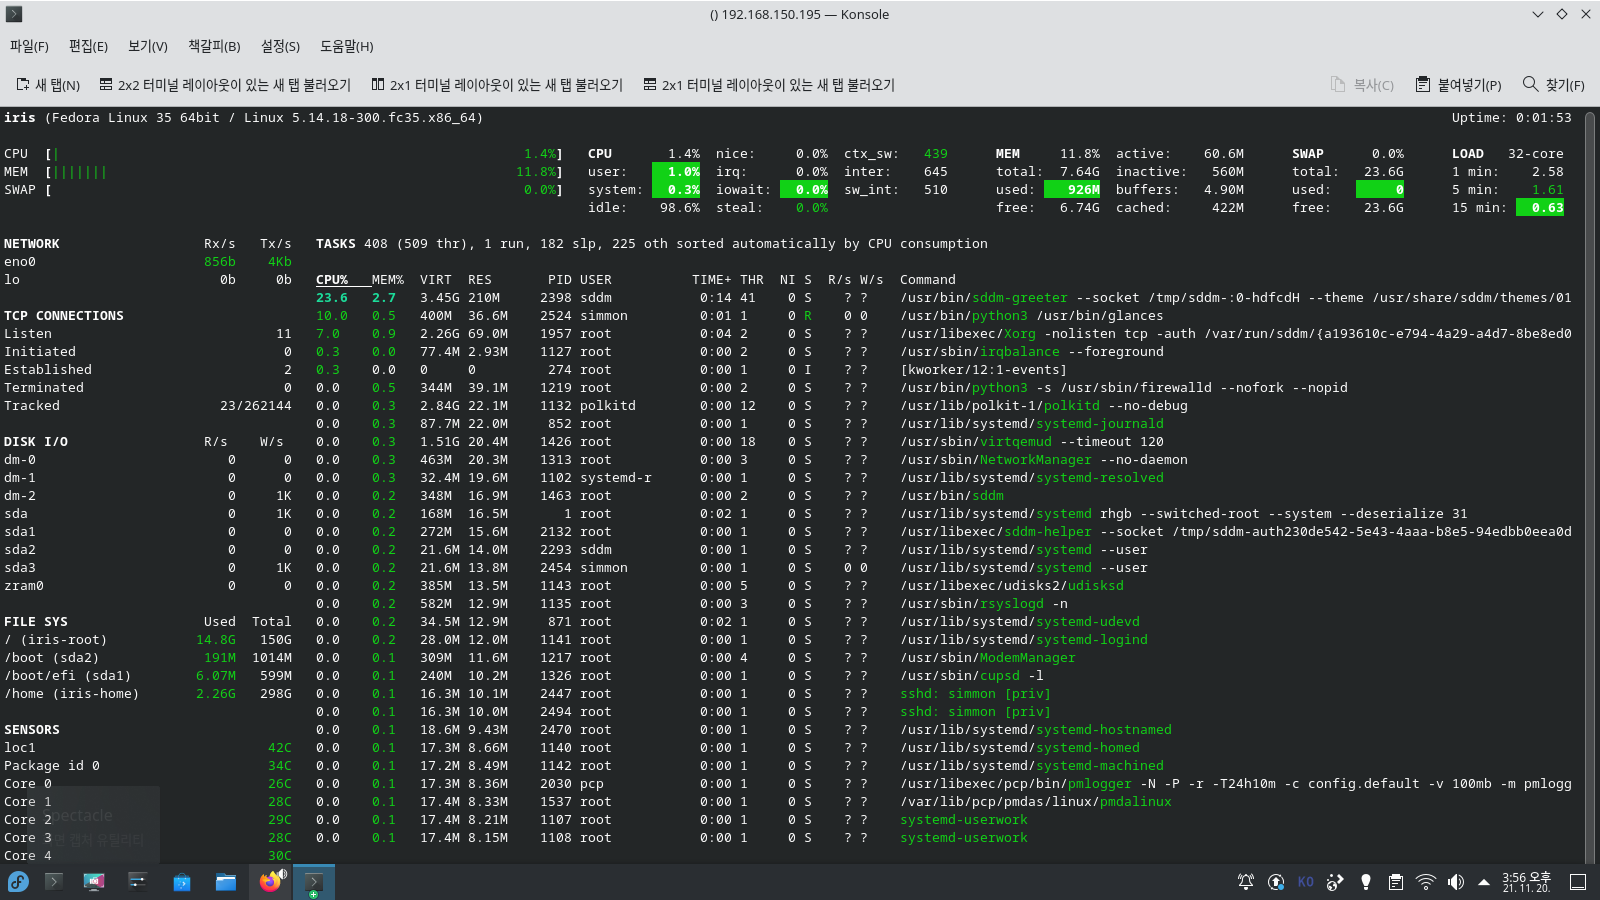
Task: Open the software updates tray icon
Action: [1276, 882]
